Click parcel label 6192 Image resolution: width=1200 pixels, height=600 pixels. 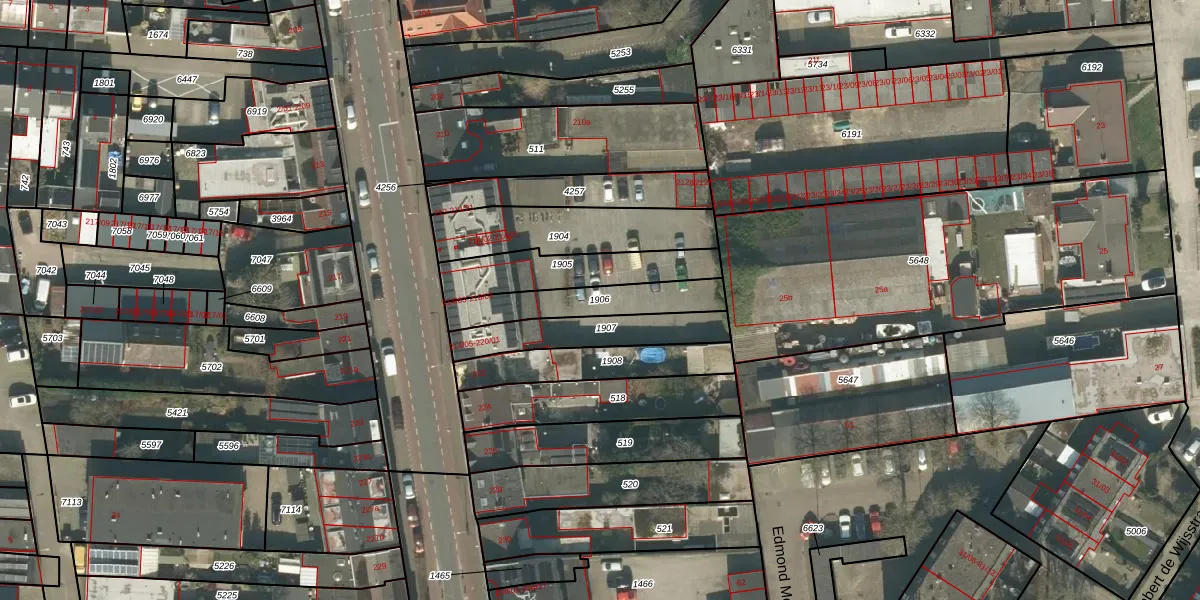click(1091, 67)
